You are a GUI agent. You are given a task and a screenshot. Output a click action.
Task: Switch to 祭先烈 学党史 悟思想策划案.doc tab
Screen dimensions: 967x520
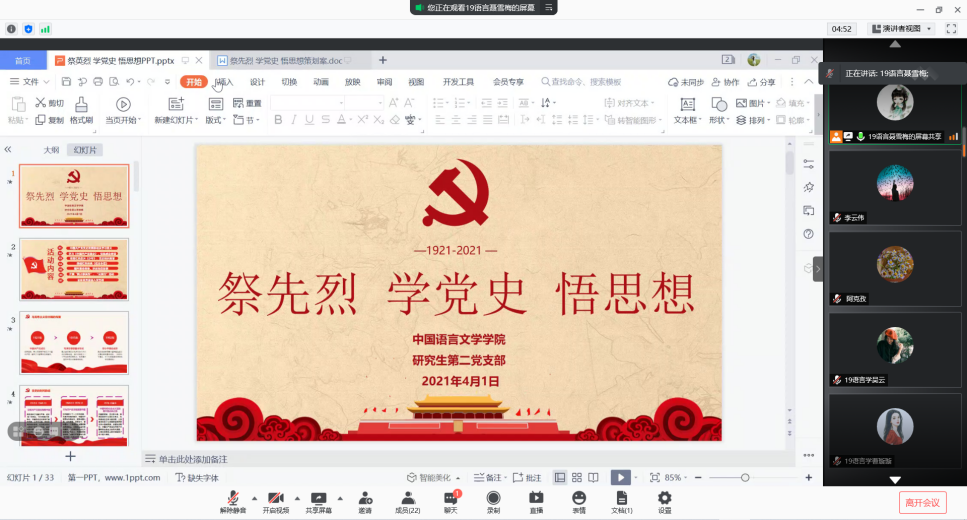tap(286, 60)
